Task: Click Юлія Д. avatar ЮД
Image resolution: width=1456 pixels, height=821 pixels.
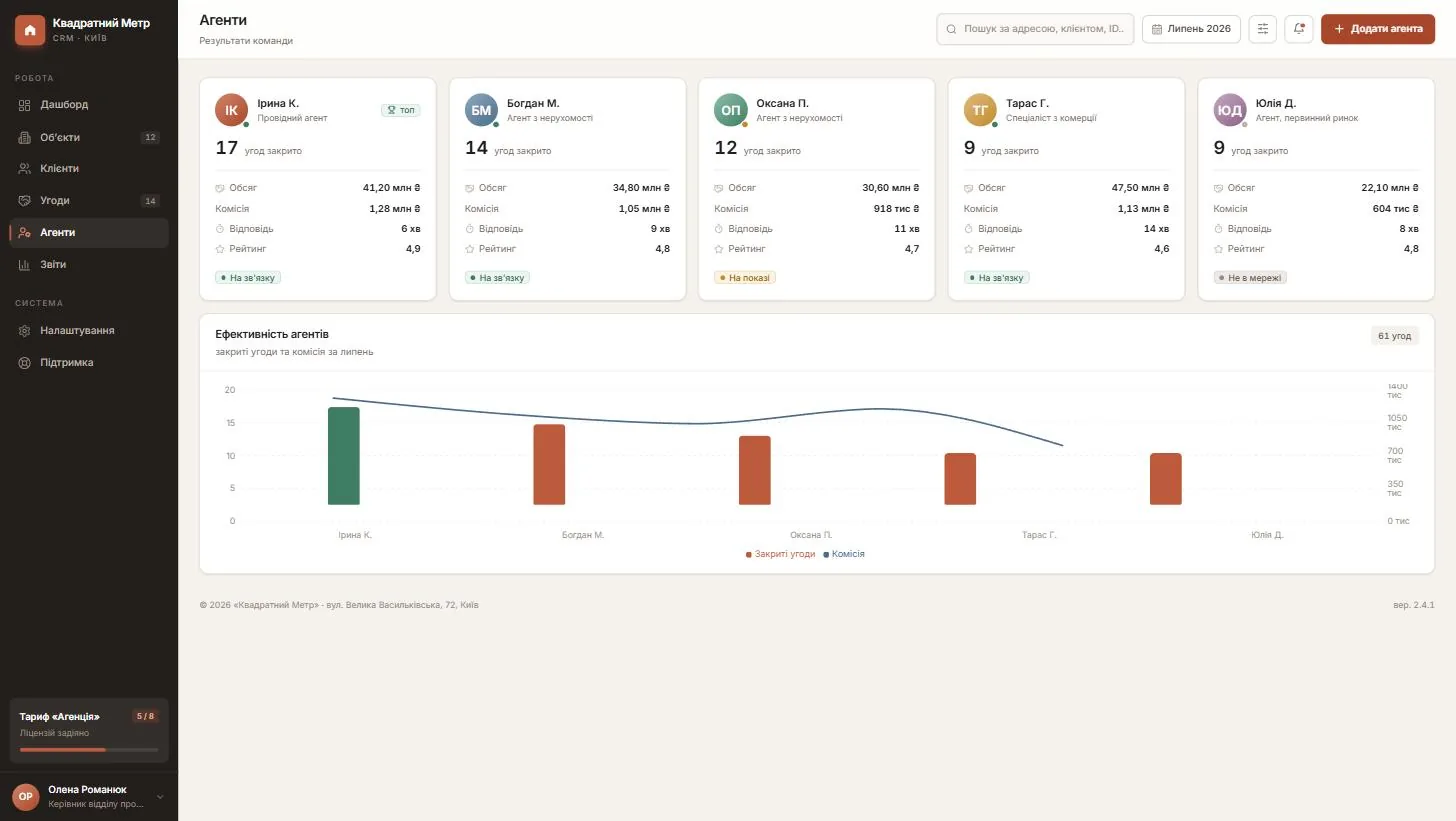Action: [x=1230, y=110]
